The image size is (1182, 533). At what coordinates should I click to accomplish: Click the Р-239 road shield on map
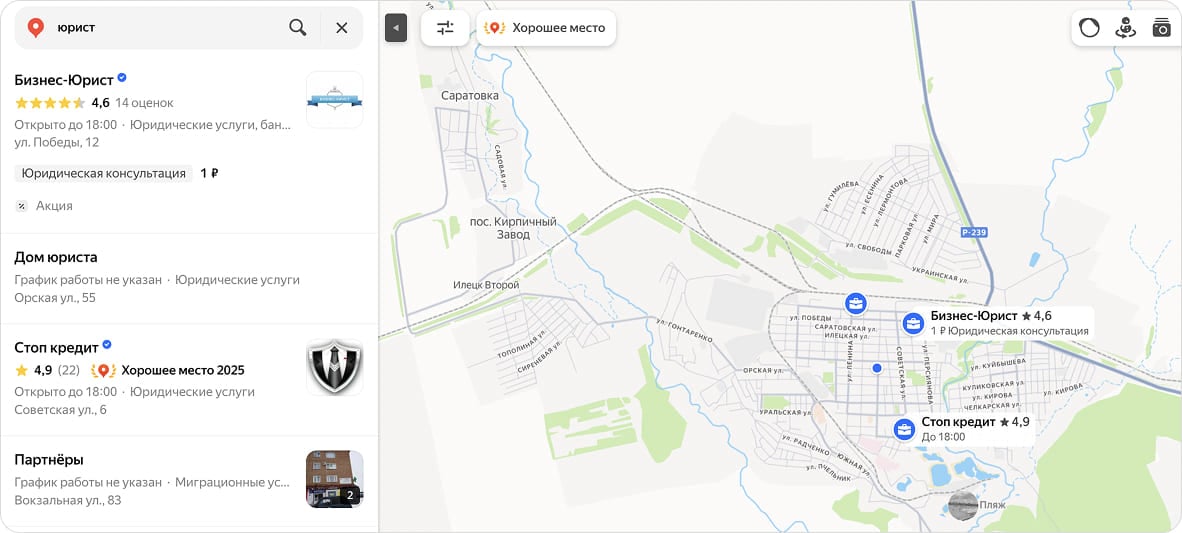[975, 233]
